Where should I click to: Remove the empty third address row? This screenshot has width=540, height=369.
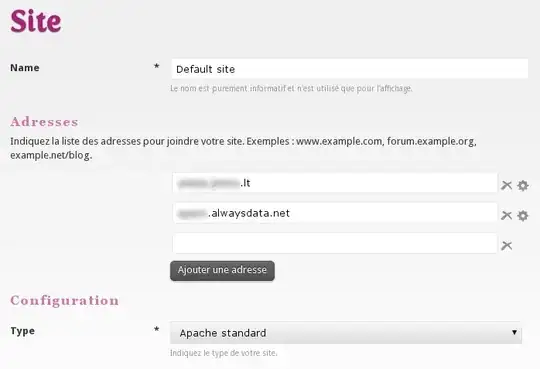point(506,246)
